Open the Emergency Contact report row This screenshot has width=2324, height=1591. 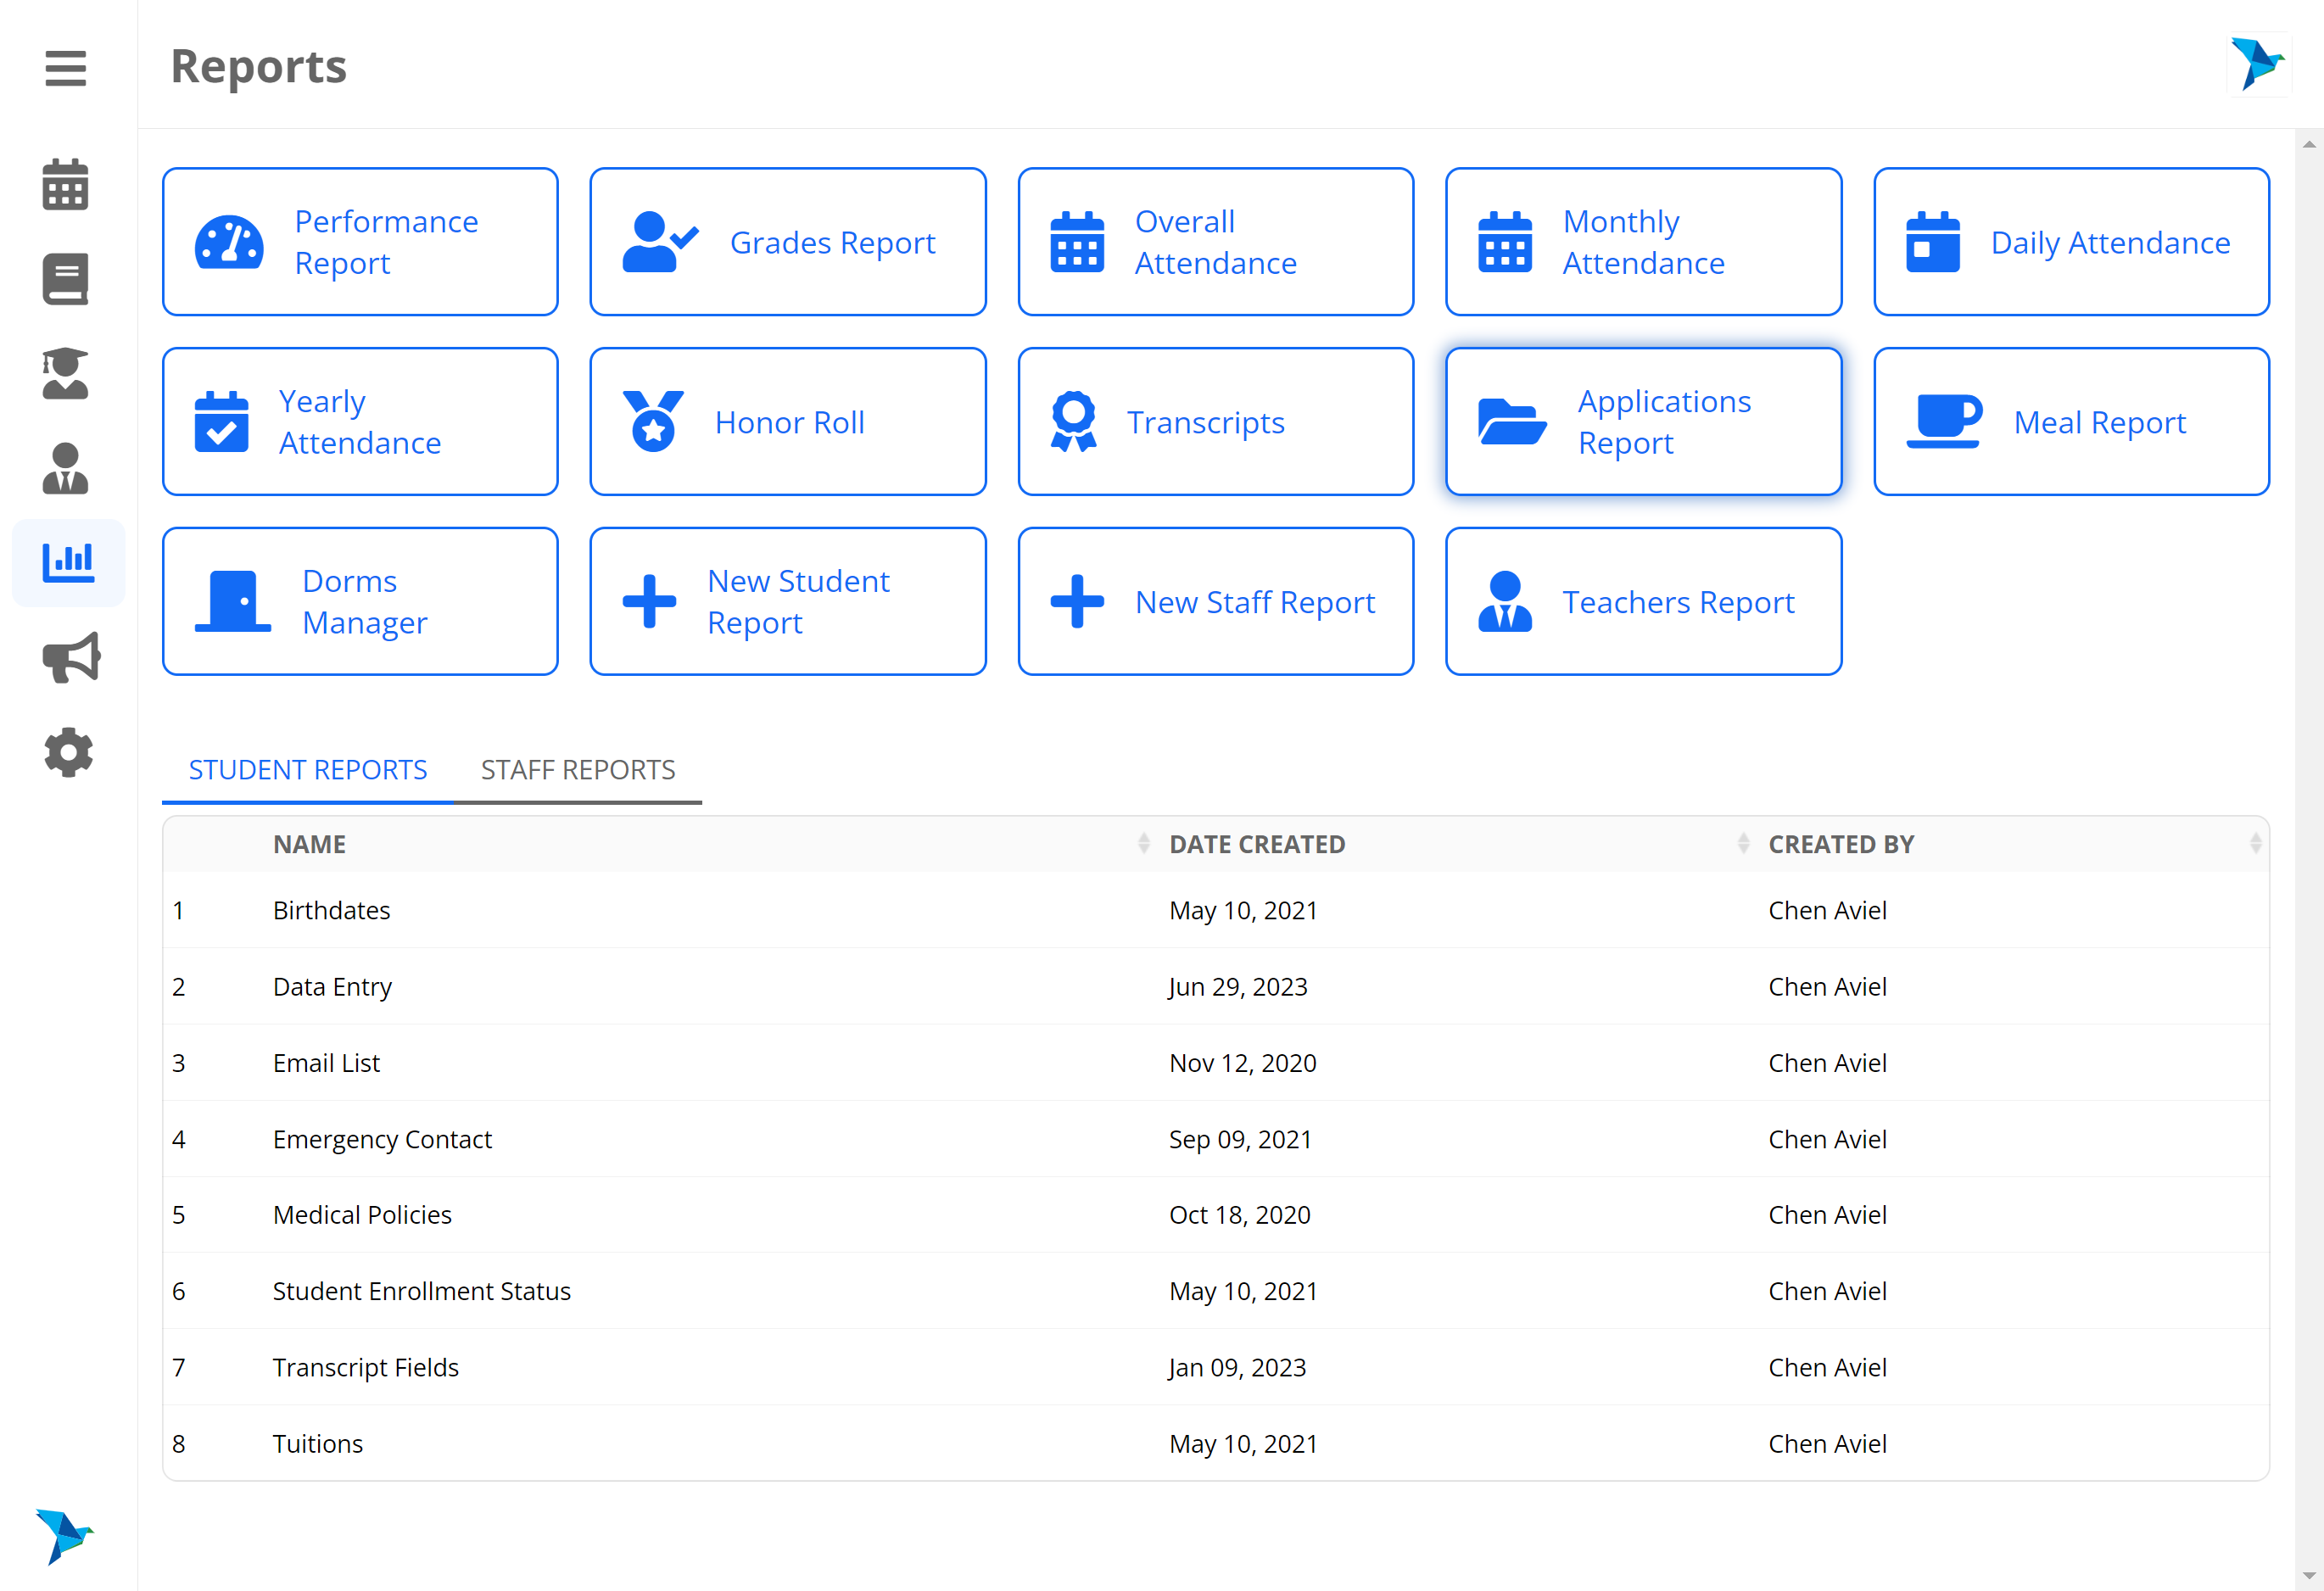point(382,1138)
